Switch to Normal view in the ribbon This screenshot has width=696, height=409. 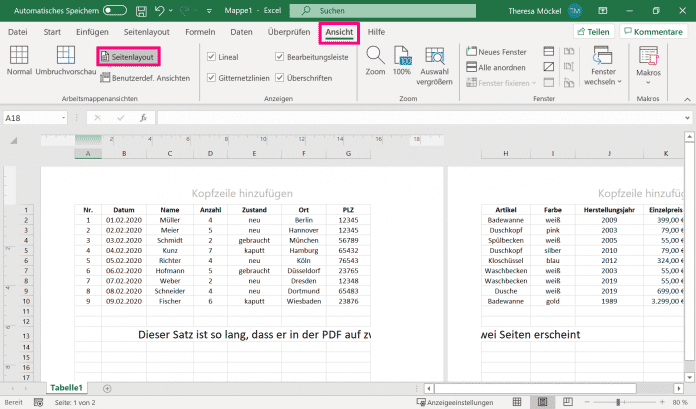19,60
